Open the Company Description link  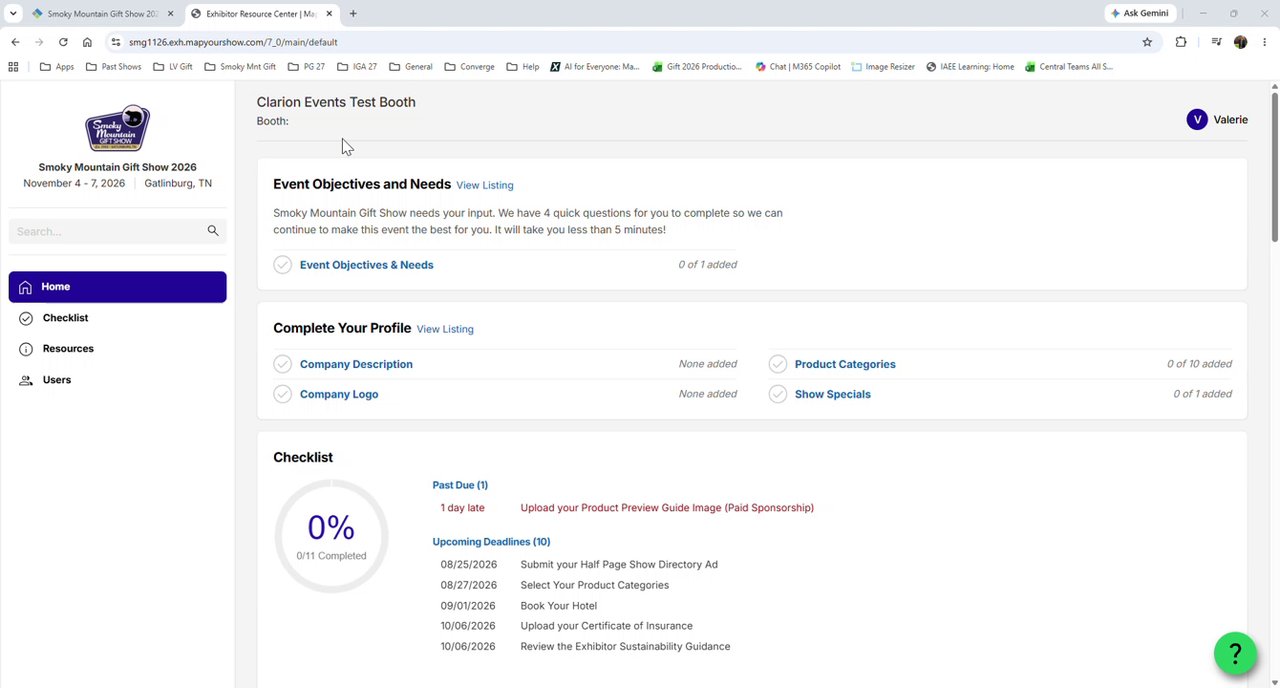(x=356, y=364)
